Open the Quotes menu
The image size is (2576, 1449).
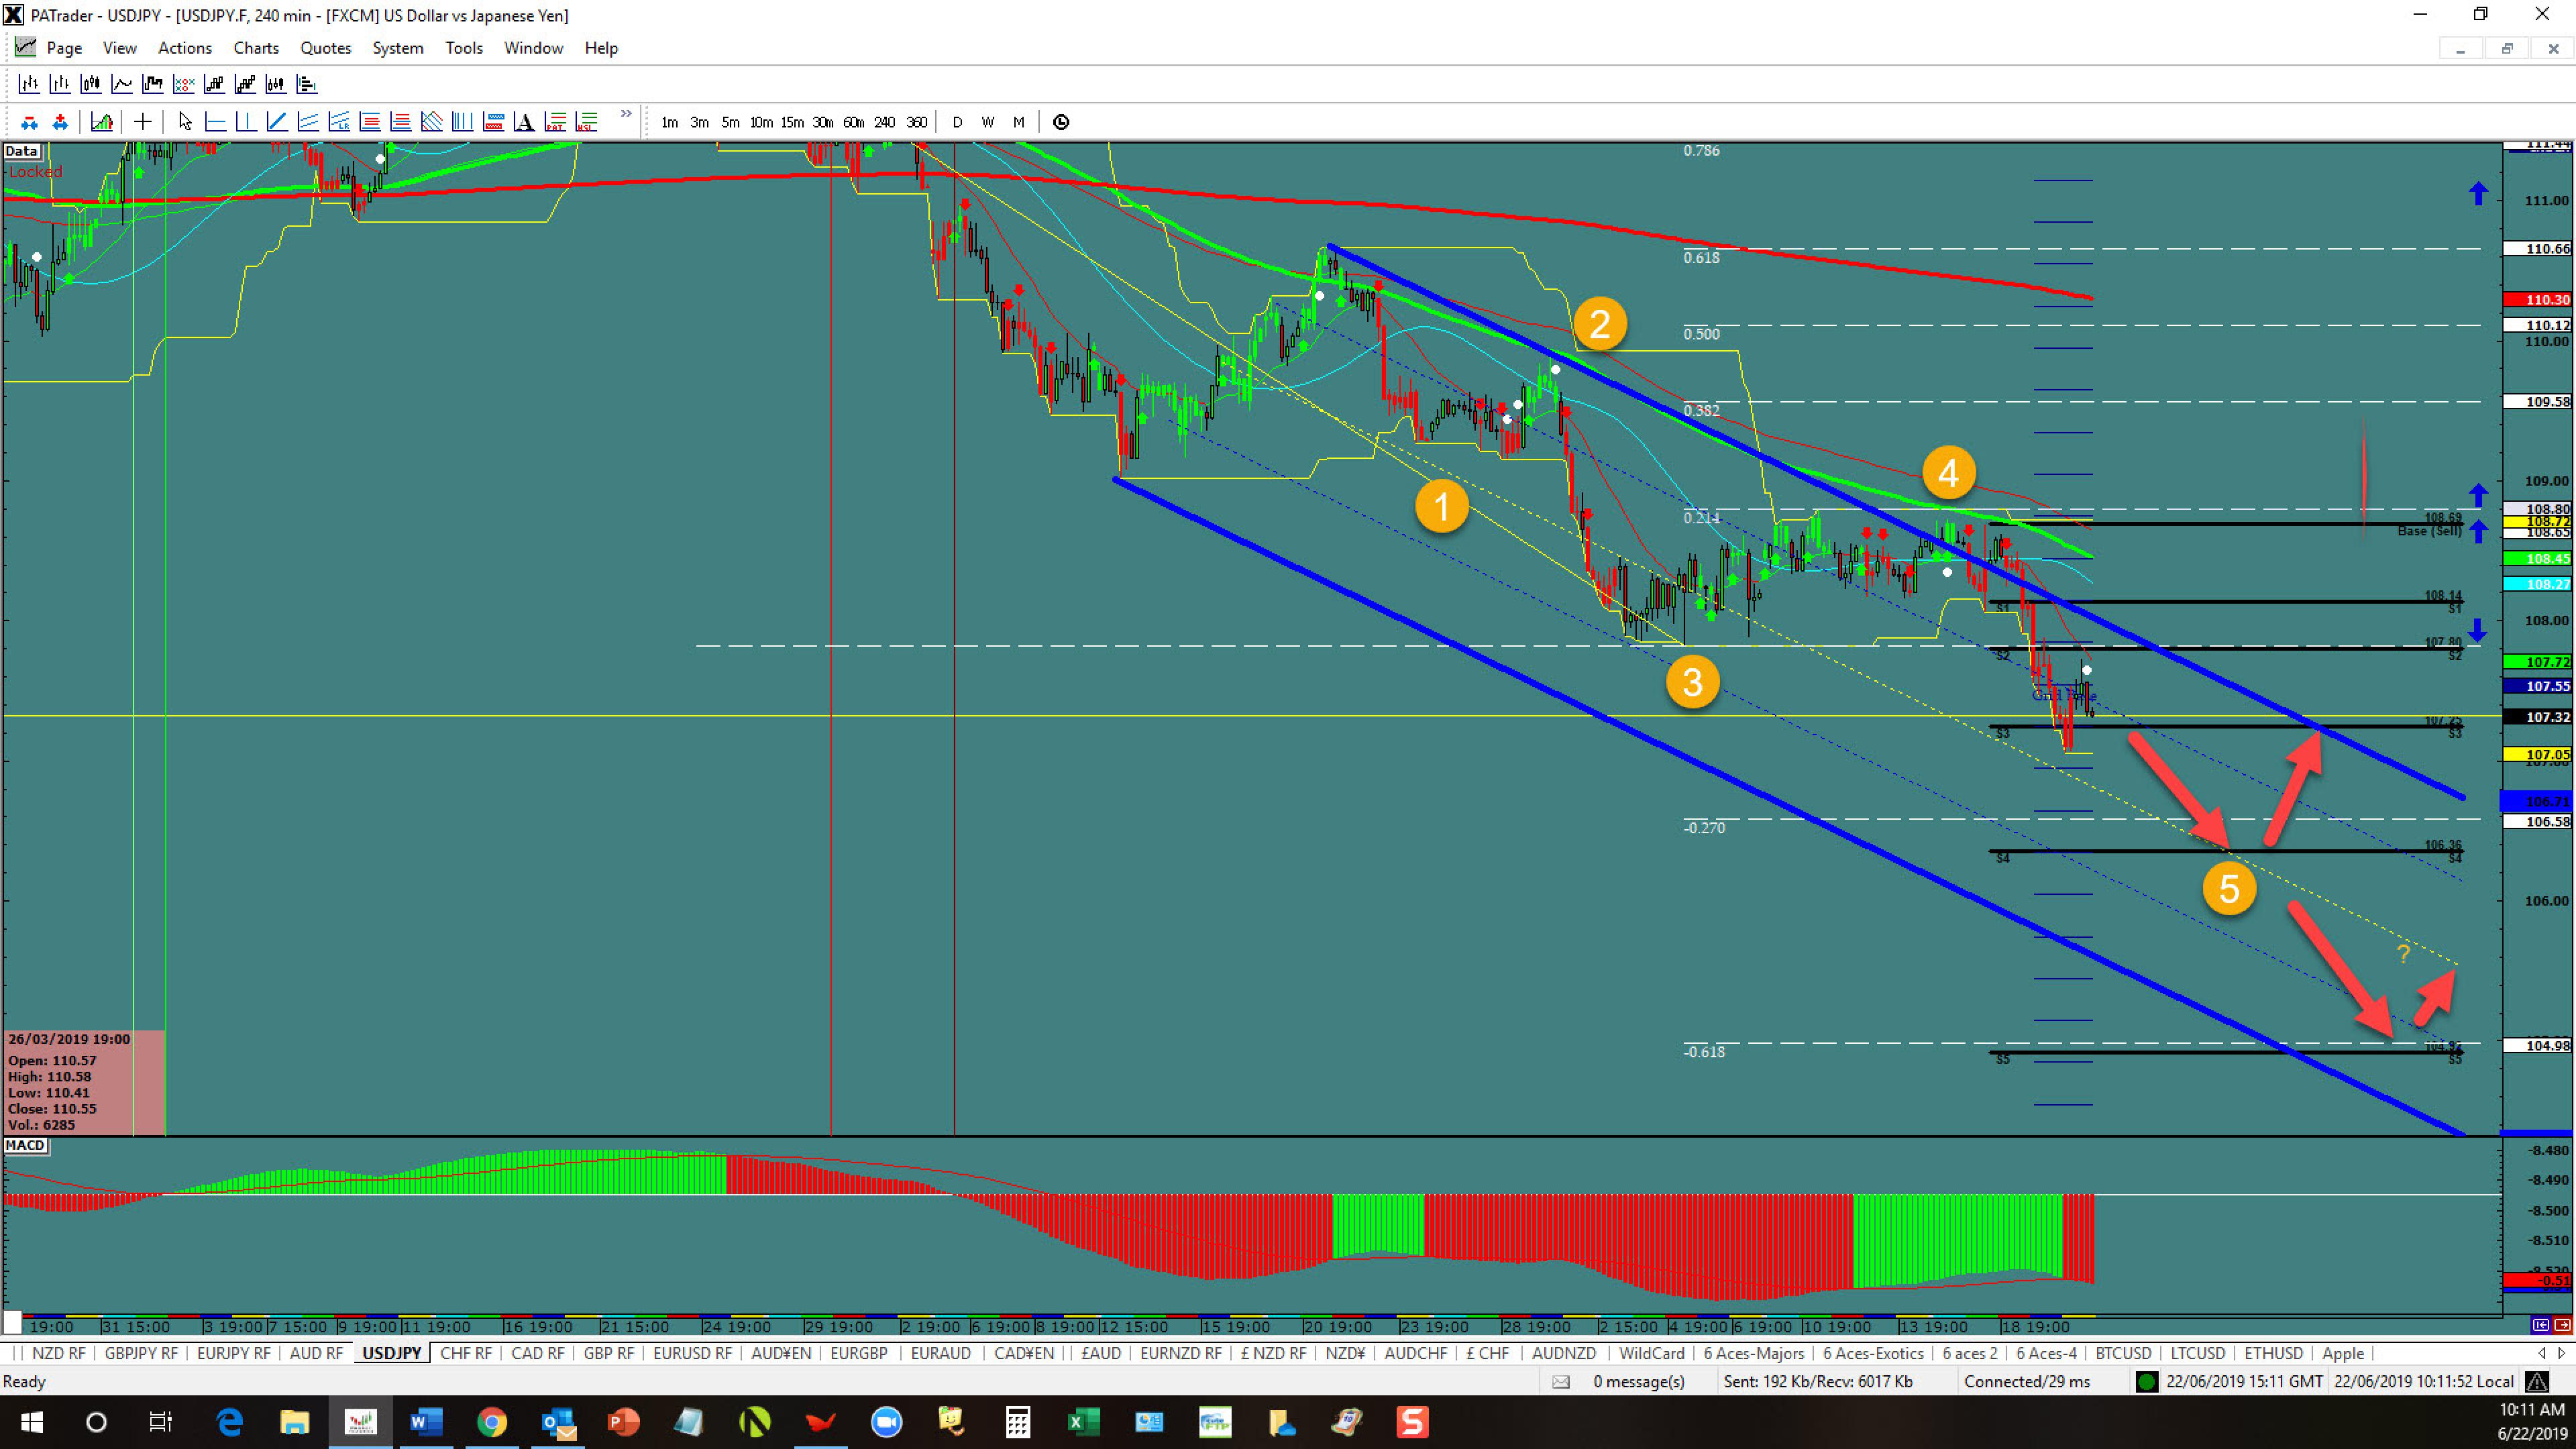pyautogui.click(x=326, y=48)
